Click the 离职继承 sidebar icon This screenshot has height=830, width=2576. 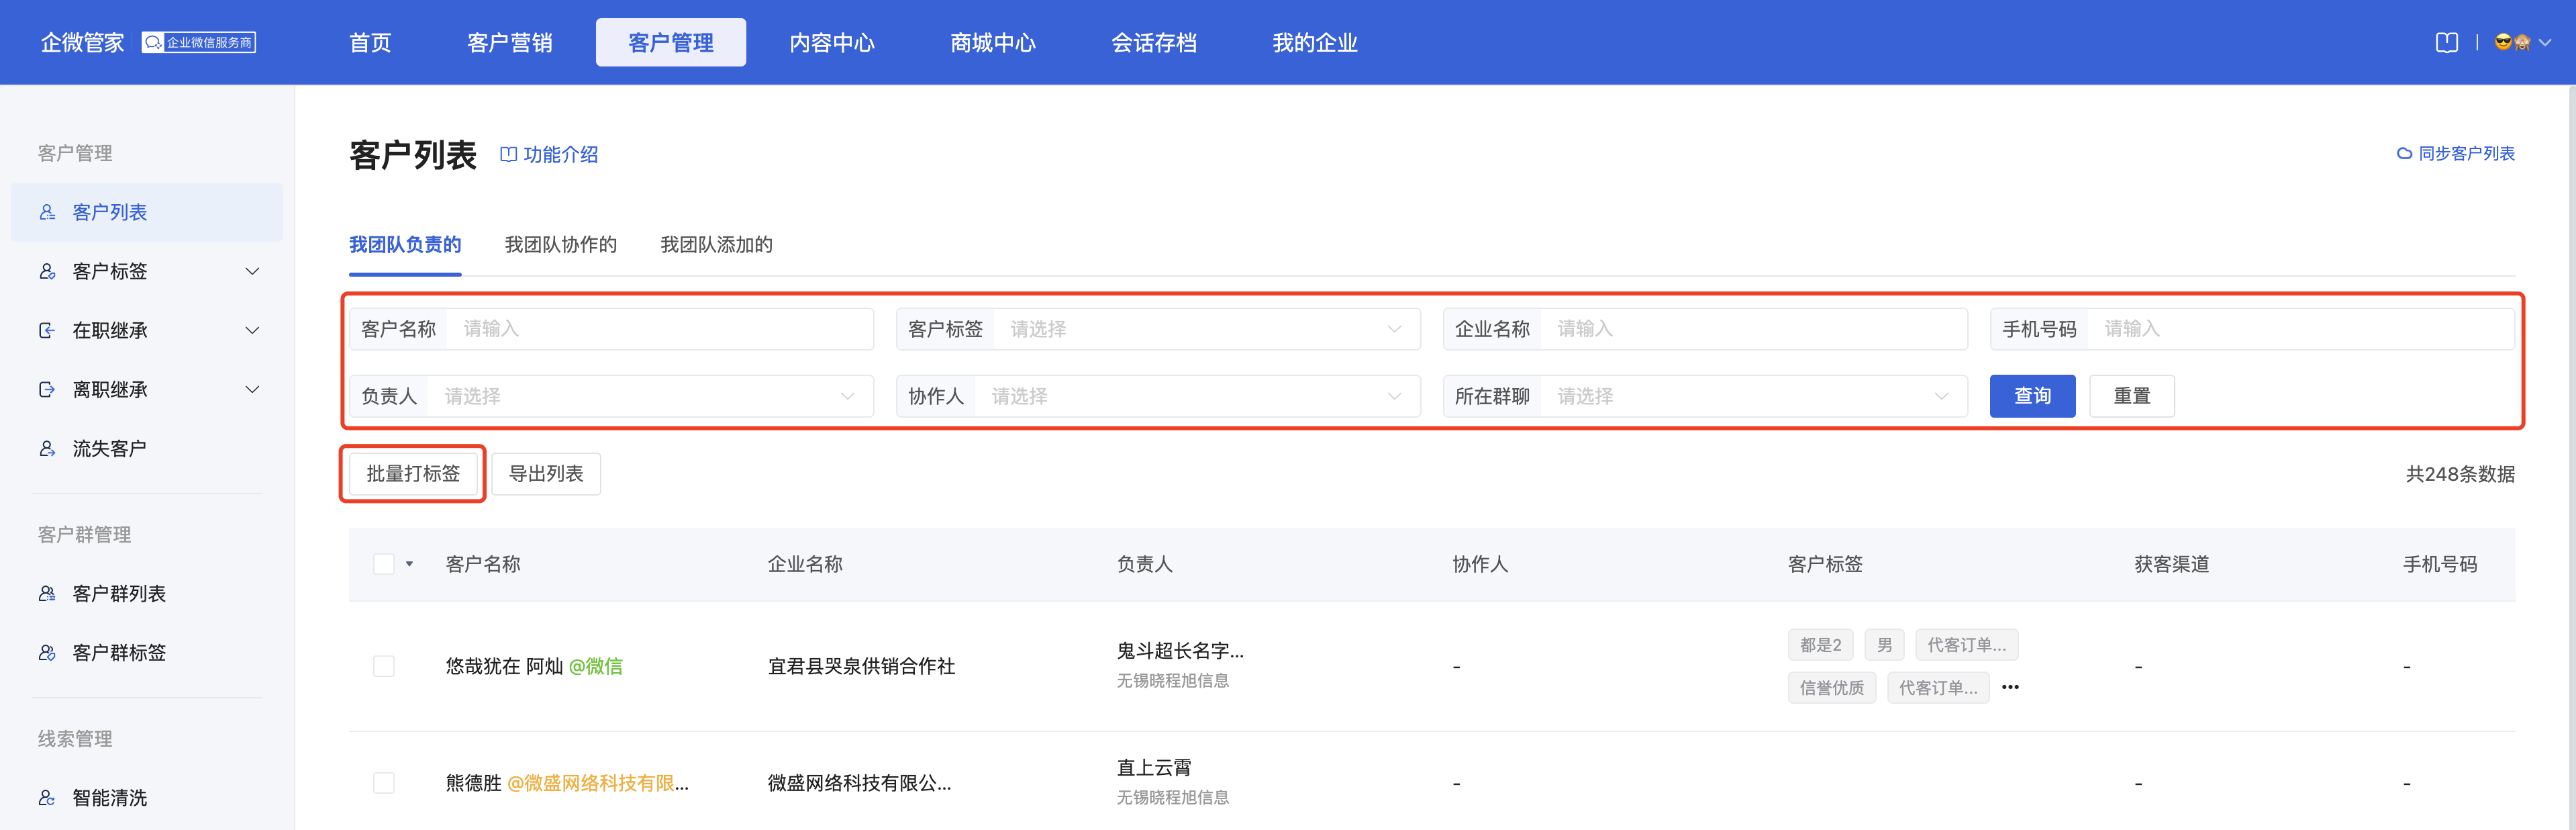pyautogui.click(x=47, y=389)
